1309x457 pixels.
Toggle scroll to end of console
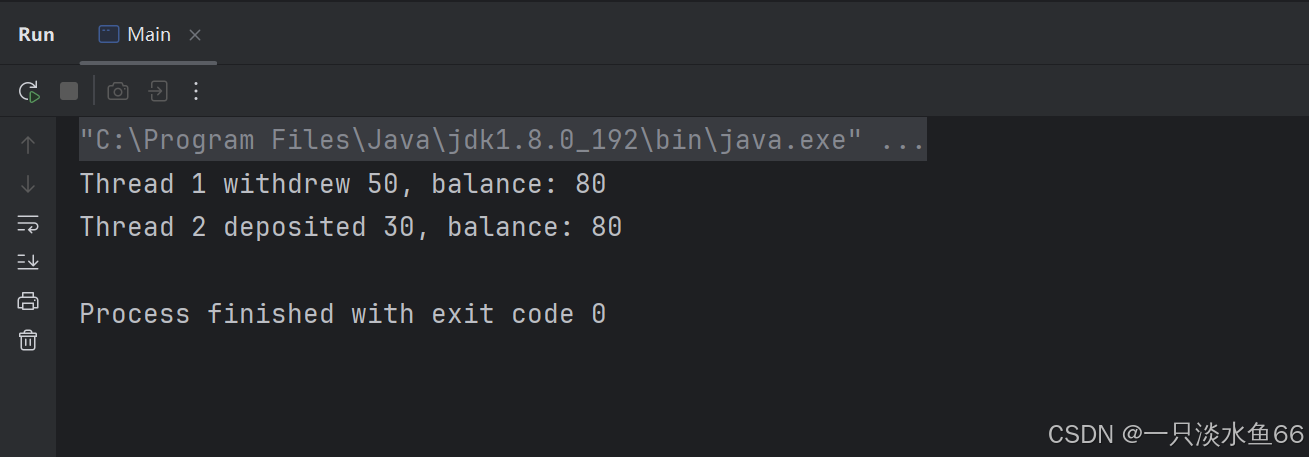(x=28, y=262)
